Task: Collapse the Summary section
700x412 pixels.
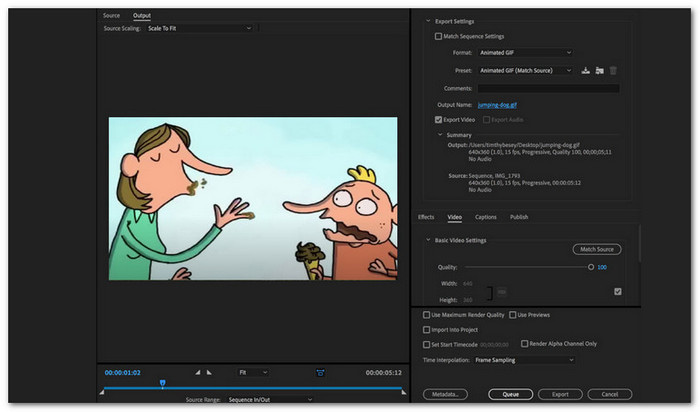Action: click(x=440, y=134)
